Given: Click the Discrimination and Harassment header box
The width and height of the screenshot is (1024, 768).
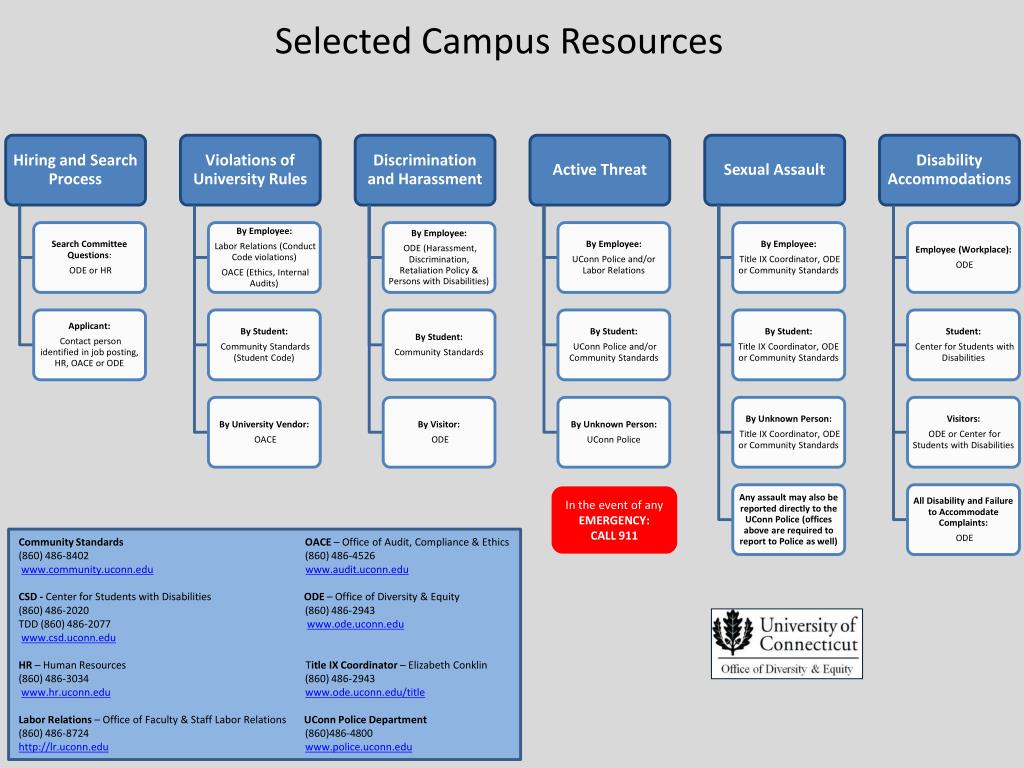Looking at the screenshot, I should pyautogui.click(x=425, y=170).
